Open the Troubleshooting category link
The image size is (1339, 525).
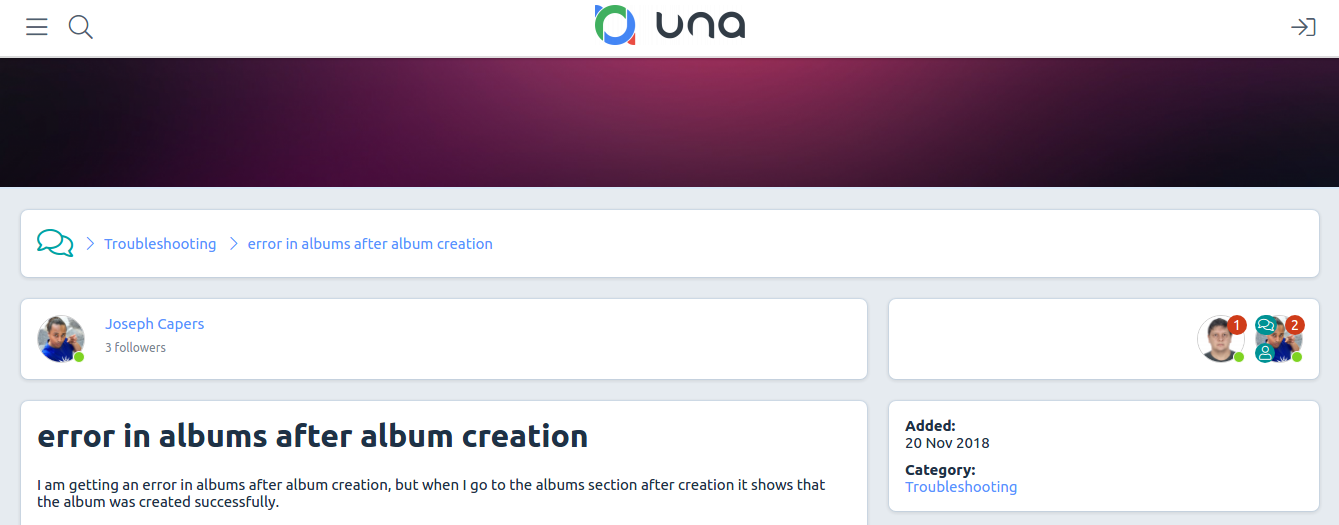961,487
